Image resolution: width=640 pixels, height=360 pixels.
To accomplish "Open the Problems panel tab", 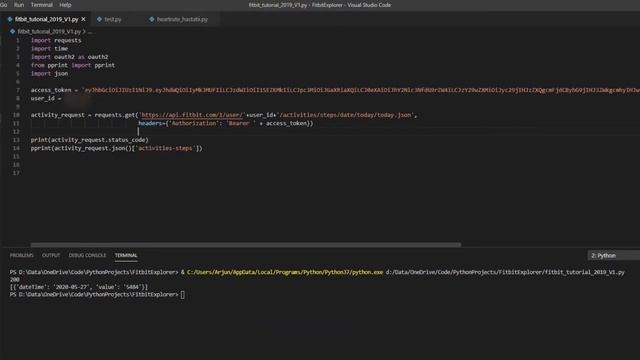I will click(22, 255).
